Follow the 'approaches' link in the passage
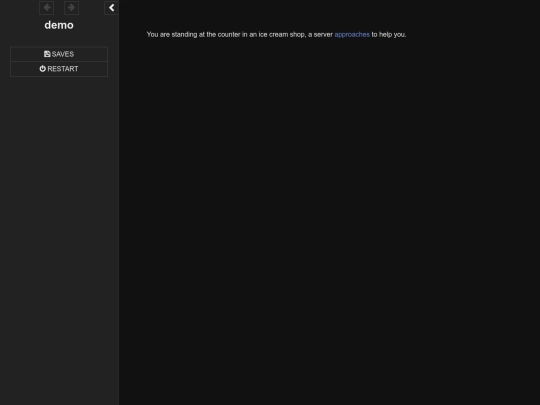 click(x=352, y=34)
